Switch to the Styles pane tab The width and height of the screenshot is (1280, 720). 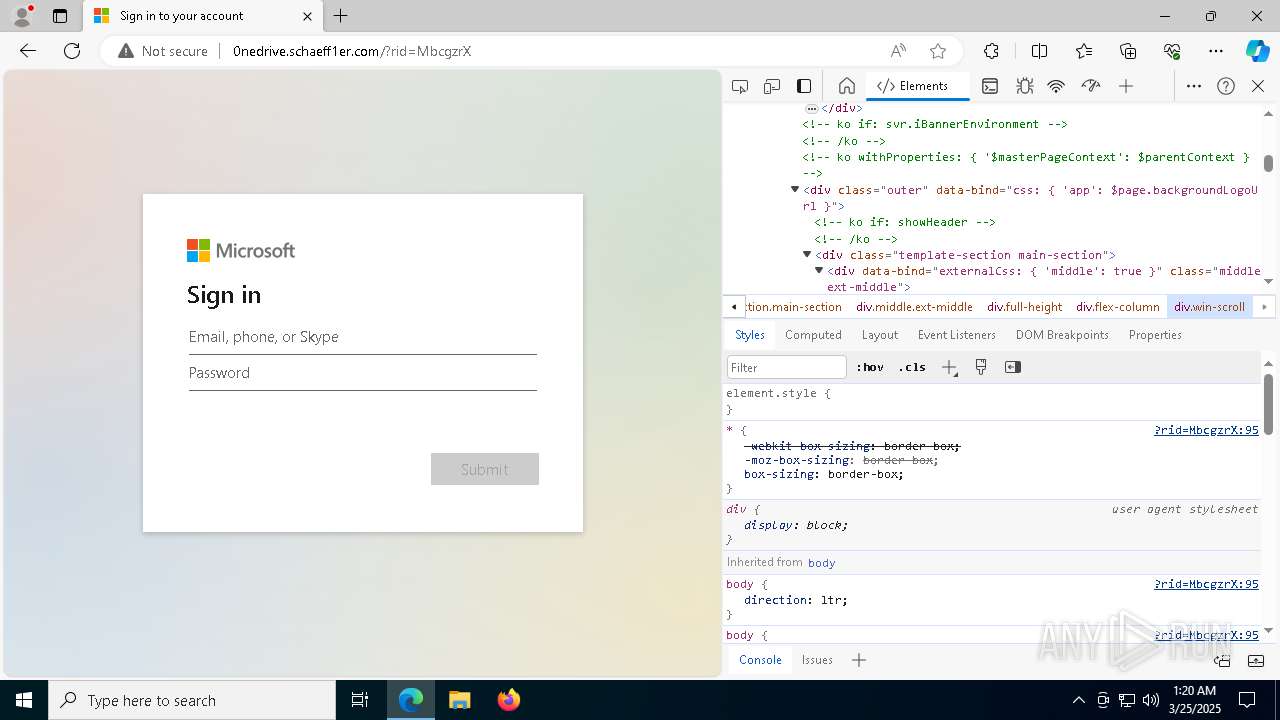point(750,335)
